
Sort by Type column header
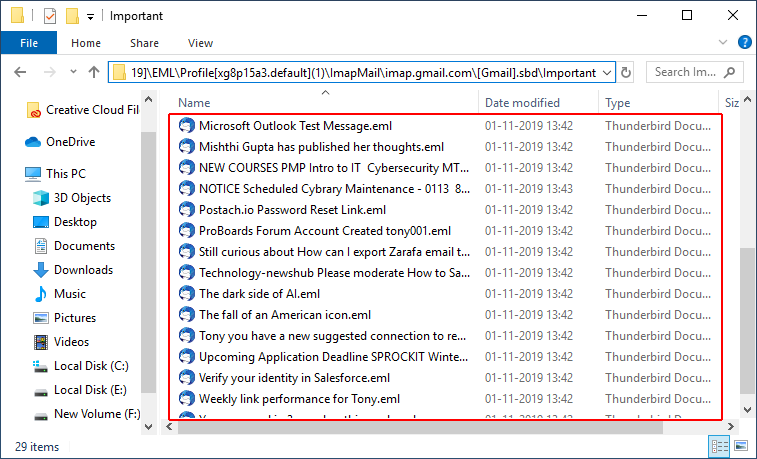[x=617, y=103]
